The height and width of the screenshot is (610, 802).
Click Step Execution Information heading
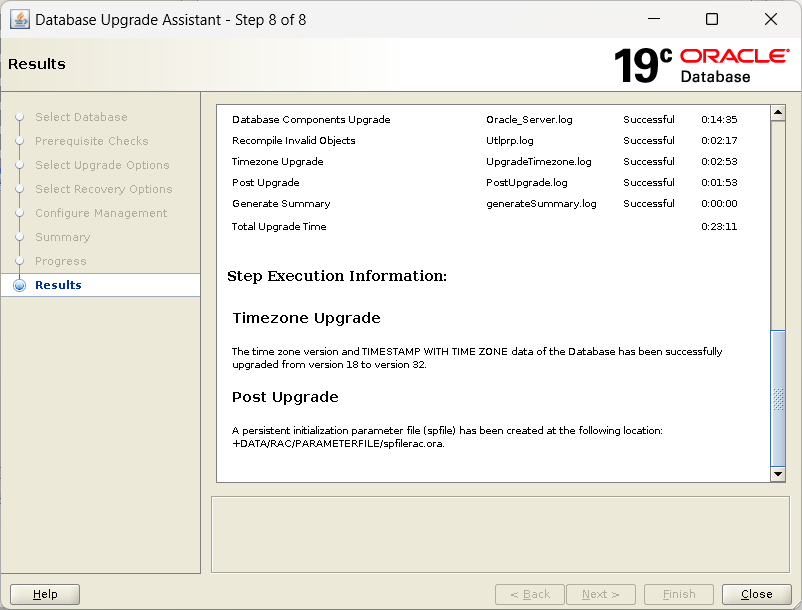tap(337, 276)
